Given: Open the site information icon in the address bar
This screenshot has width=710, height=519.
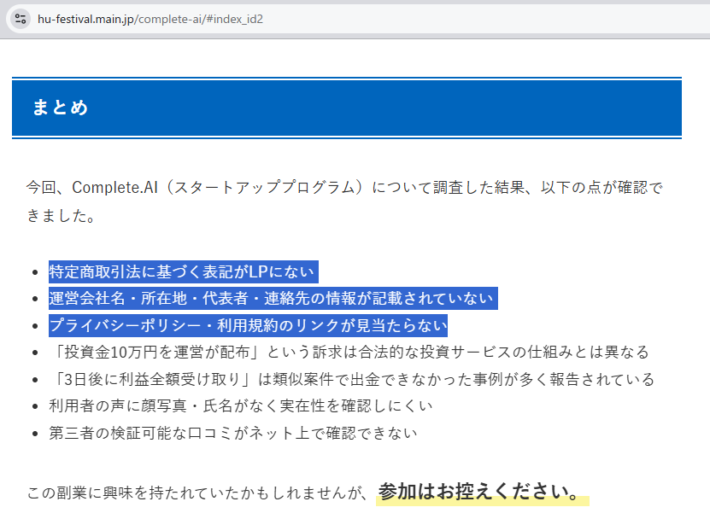Looking at the screenshot, I should tap(20, 19).
